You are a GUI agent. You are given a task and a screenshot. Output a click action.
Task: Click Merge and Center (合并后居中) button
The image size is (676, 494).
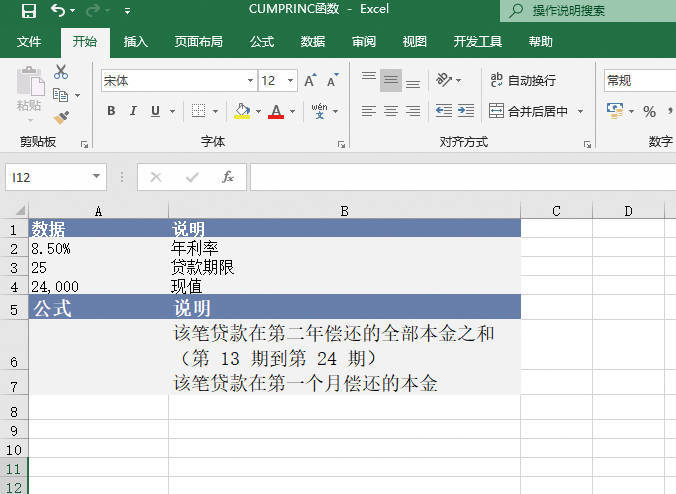point(529,111)
